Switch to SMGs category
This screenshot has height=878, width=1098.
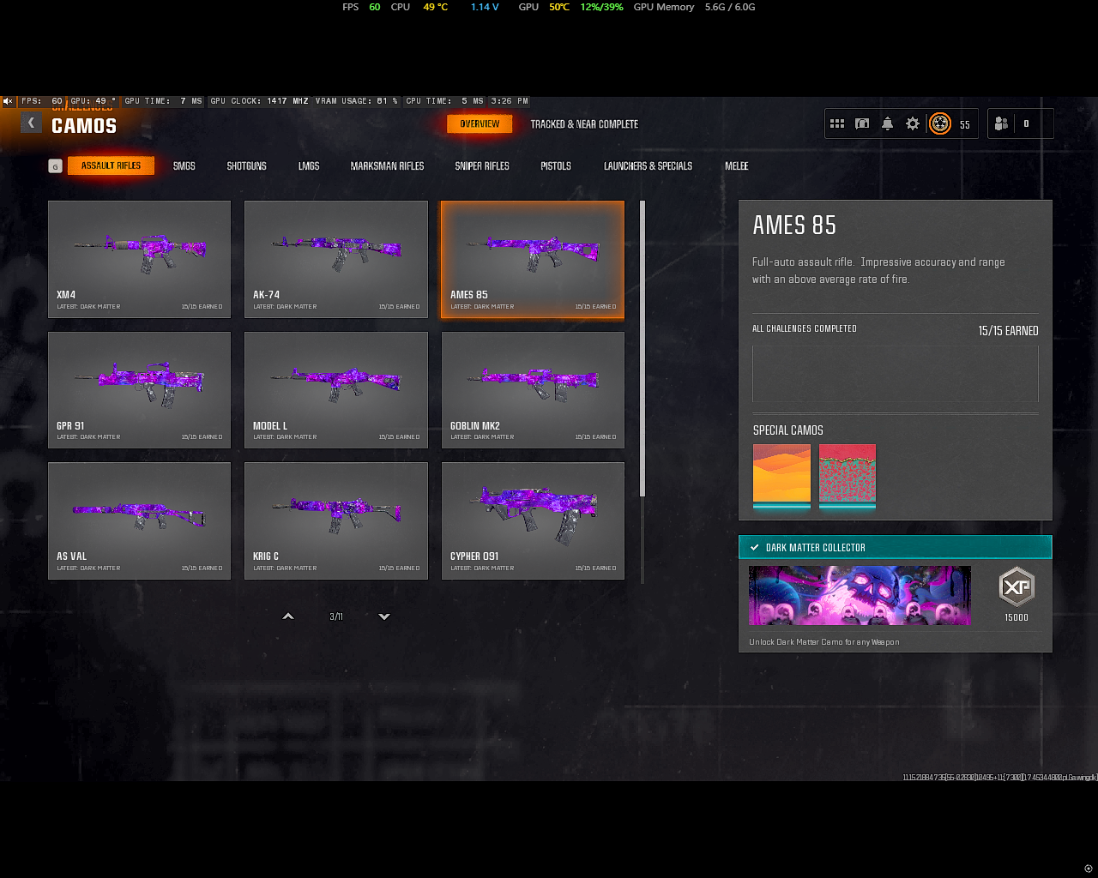184,166
